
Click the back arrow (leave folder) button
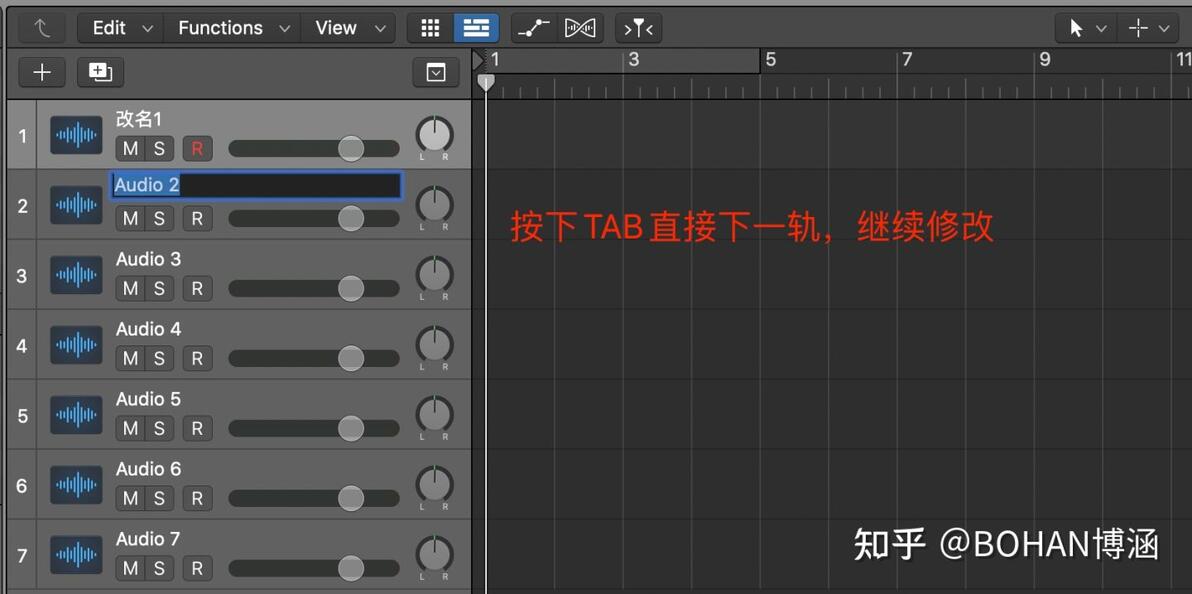pos(42,28)
